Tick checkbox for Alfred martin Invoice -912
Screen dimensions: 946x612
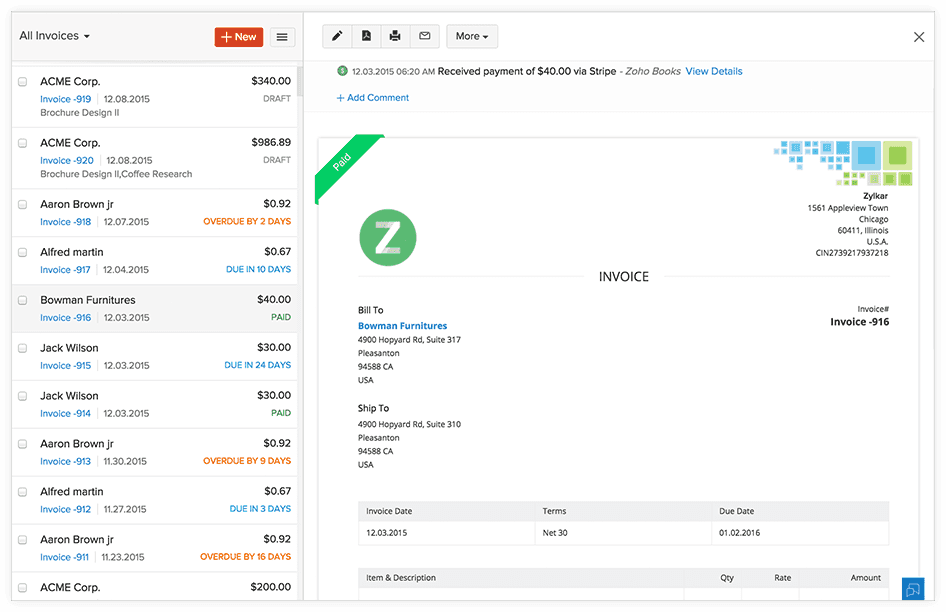(x=22, y=492)
